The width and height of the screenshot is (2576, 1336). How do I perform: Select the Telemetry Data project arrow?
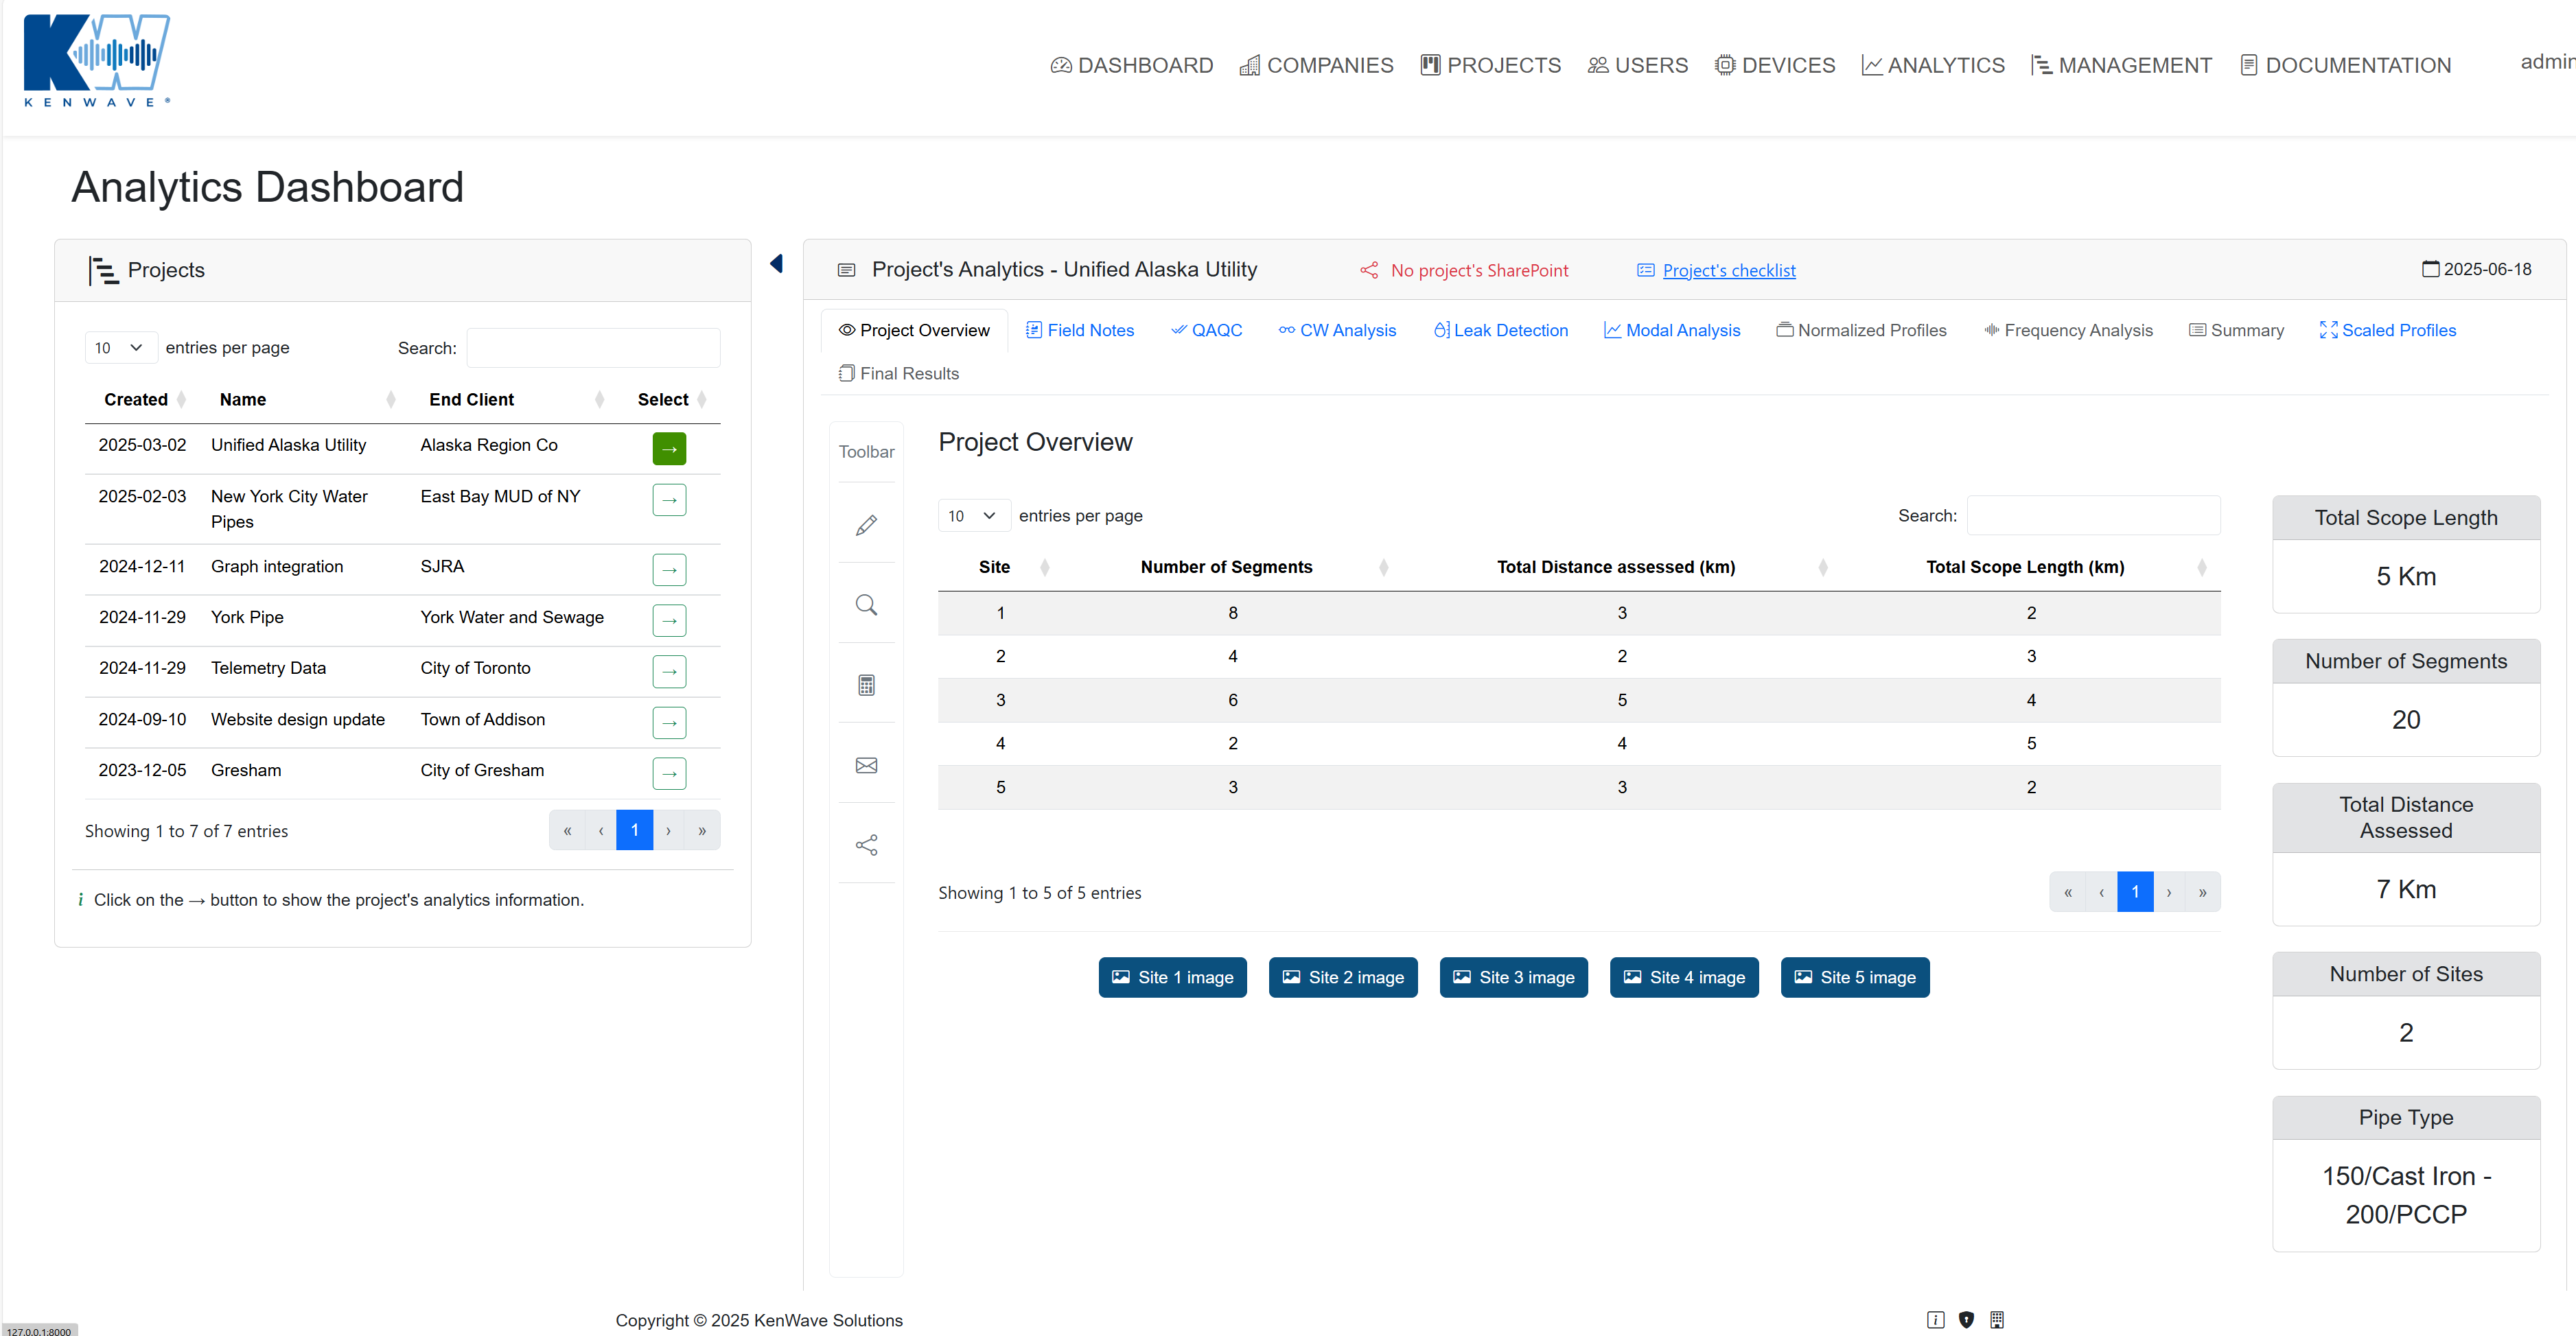coord(669,671)
